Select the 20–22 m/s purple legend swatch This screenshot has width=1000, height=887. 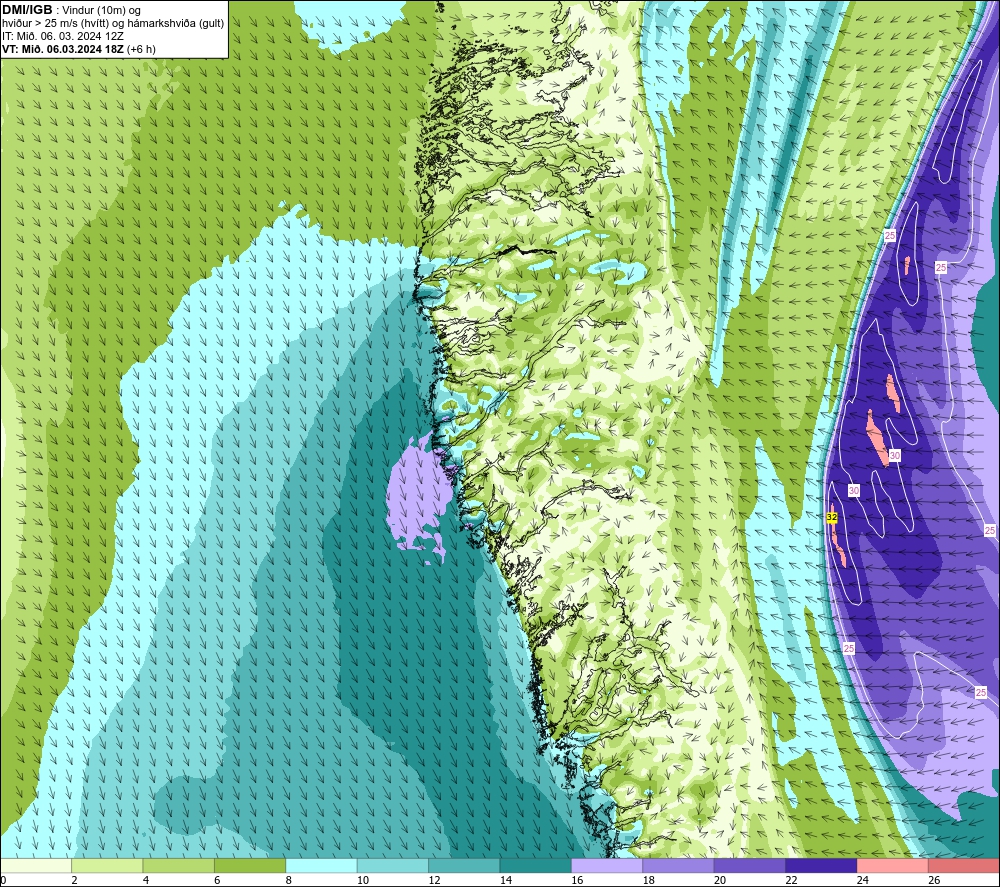click(750, 865)
